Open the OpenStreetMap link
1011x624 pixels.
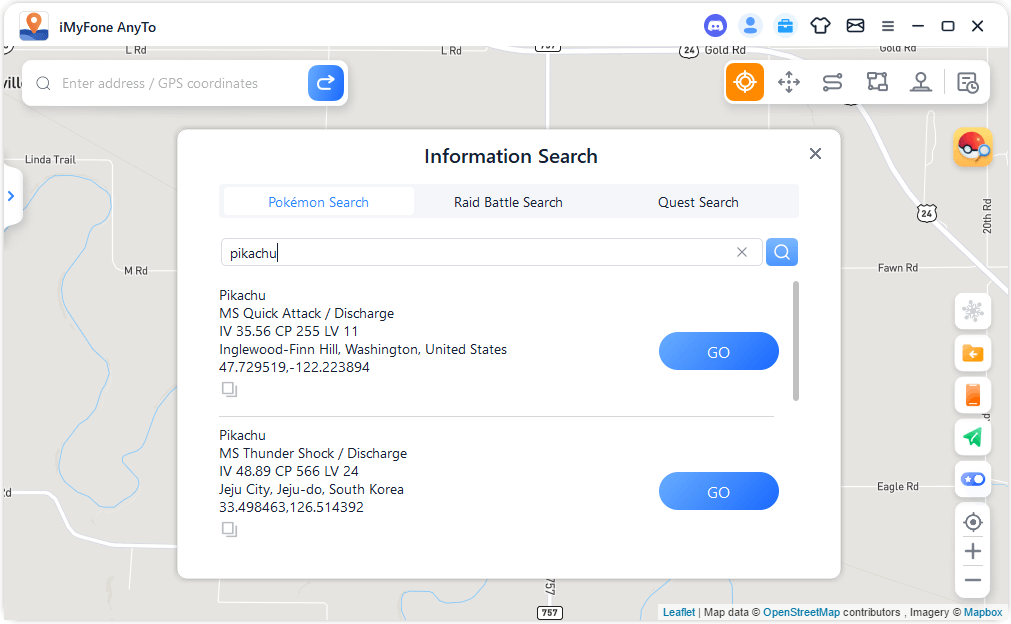tap(801, 612)
